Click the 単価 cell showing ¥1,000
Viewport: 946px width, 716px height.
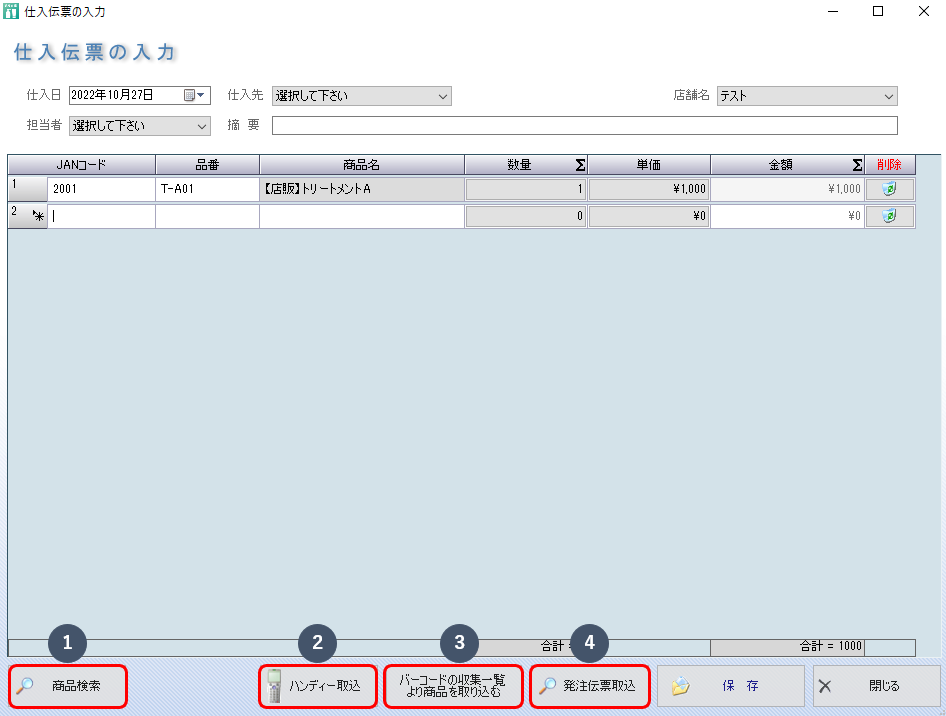[648, 189]
